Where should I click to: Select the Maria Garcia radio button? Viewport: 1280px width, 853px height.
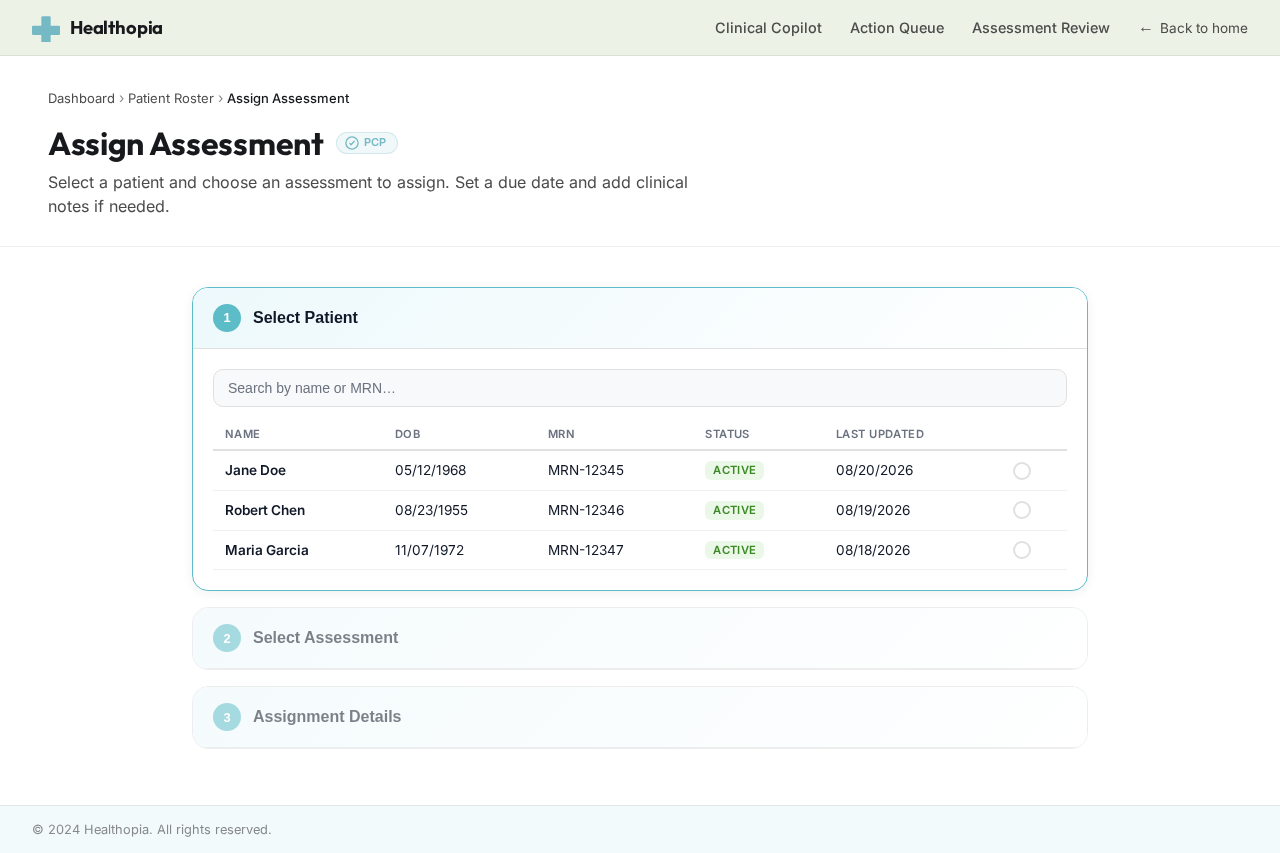pyautogui.click(x=1022, y=550)
